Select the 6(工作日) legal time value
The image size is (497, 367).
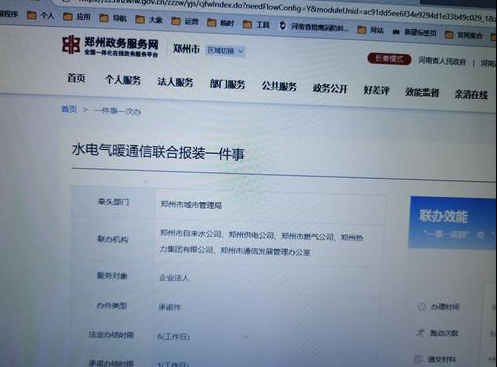coord(173,336)
